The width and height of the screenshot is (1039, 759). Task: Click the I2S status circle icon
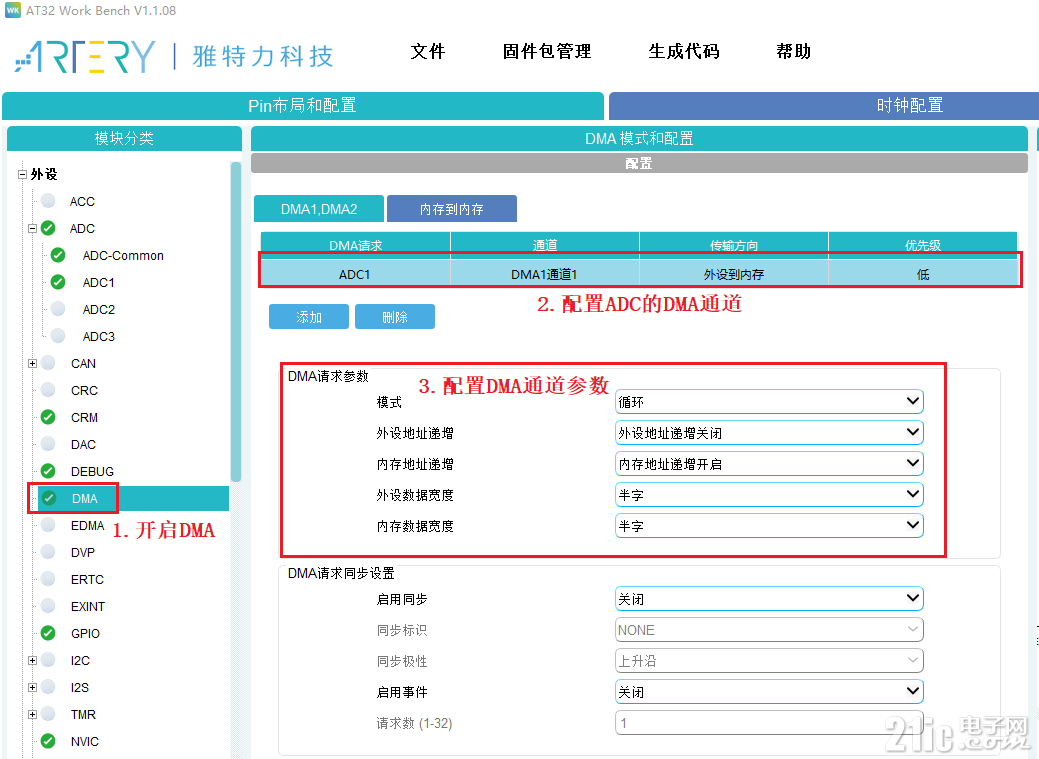click(48, 687)
